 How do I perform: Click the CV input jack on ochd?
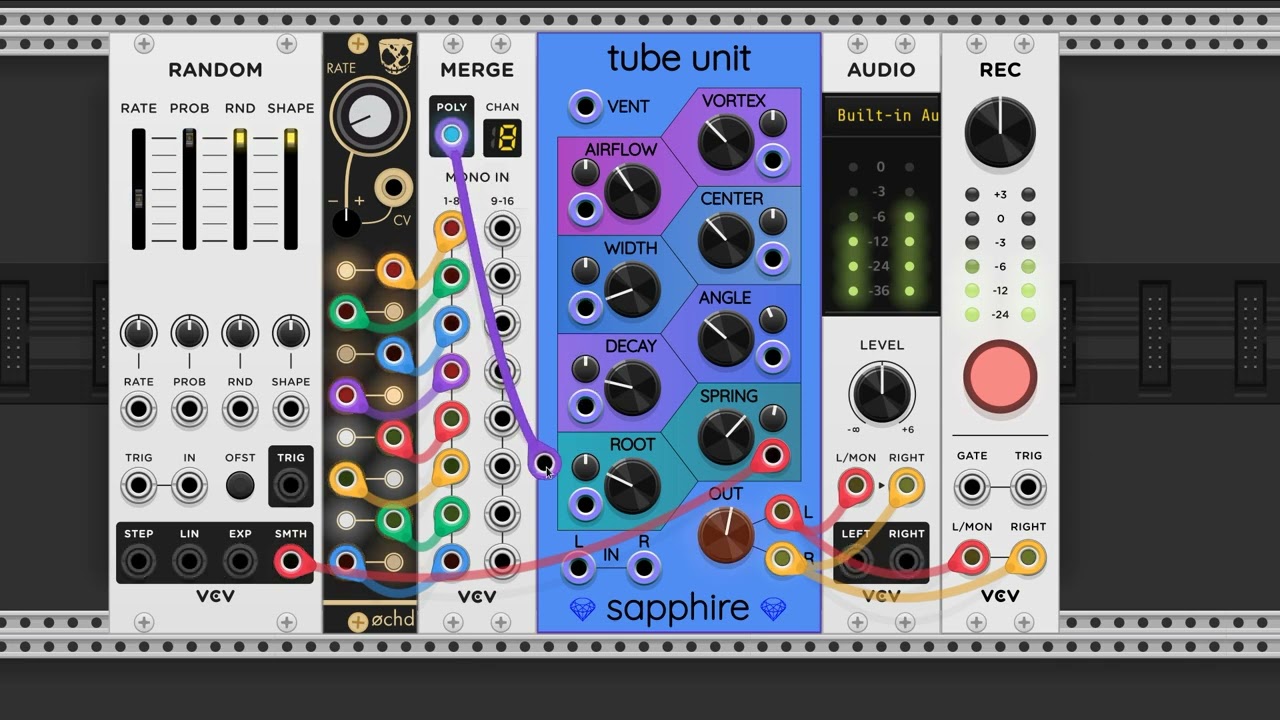pos(394,187)
